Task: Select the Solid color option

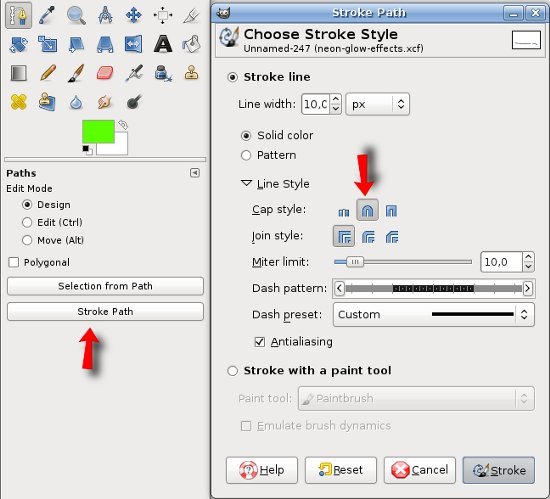Action: tap(246, 135)
